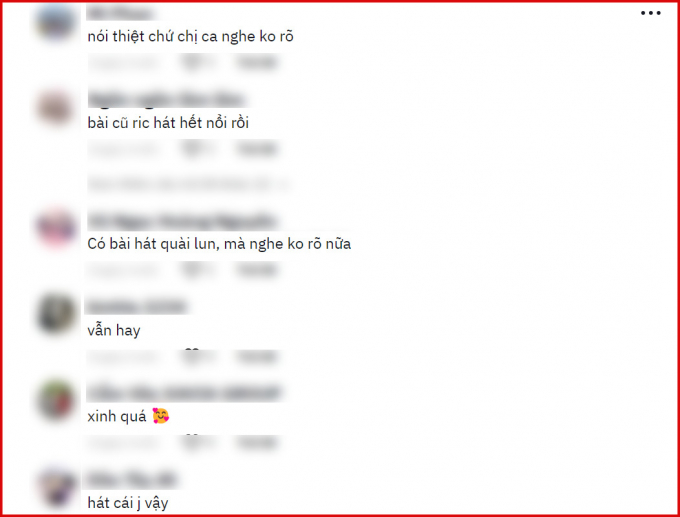Click blurred username above 'nói thiệt chứ chị ca'
This screenshot has width=680, height=517.
[x=121, y=14]
